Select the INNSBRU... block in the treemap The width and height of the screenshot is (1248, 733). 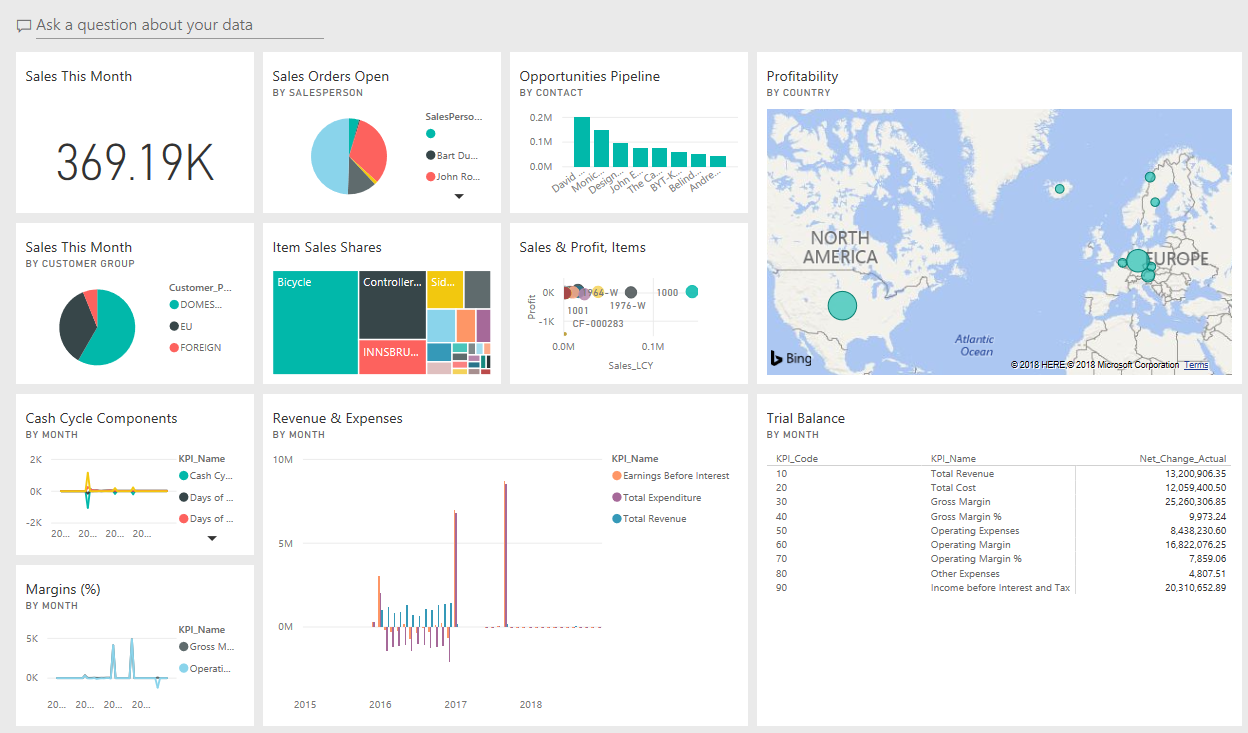(391, 357)
